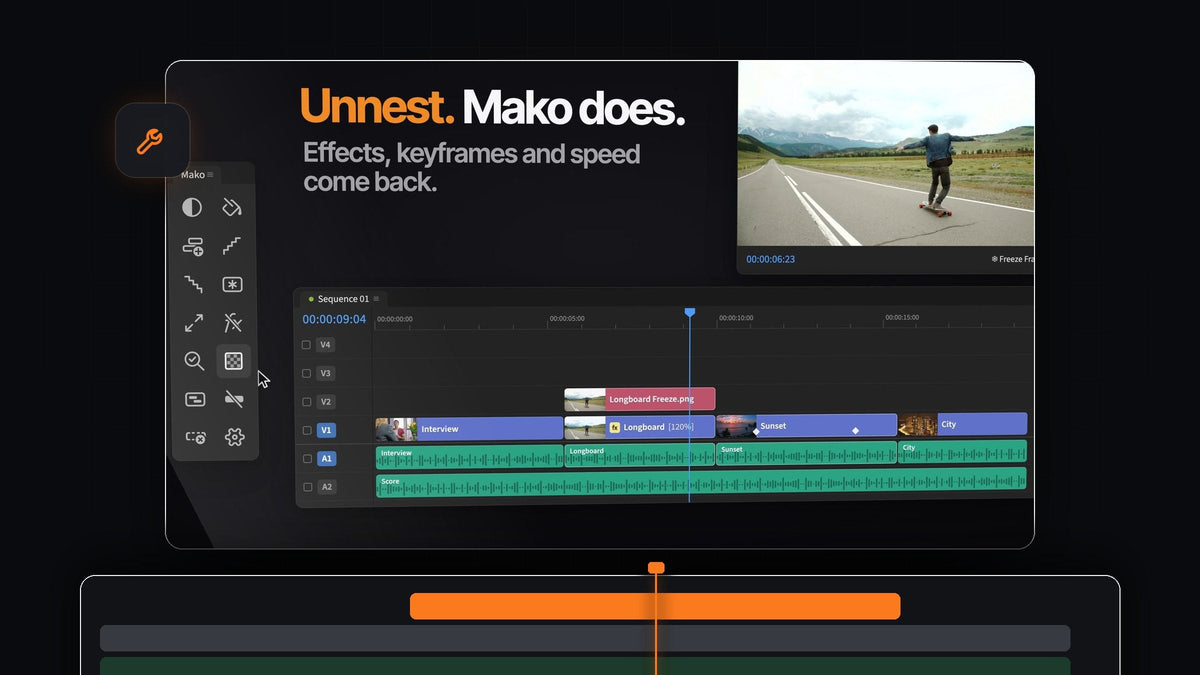Select the Interview video clip on V1
The width and height of the screenshot is (1200, 675).
[x=469, y=429]
